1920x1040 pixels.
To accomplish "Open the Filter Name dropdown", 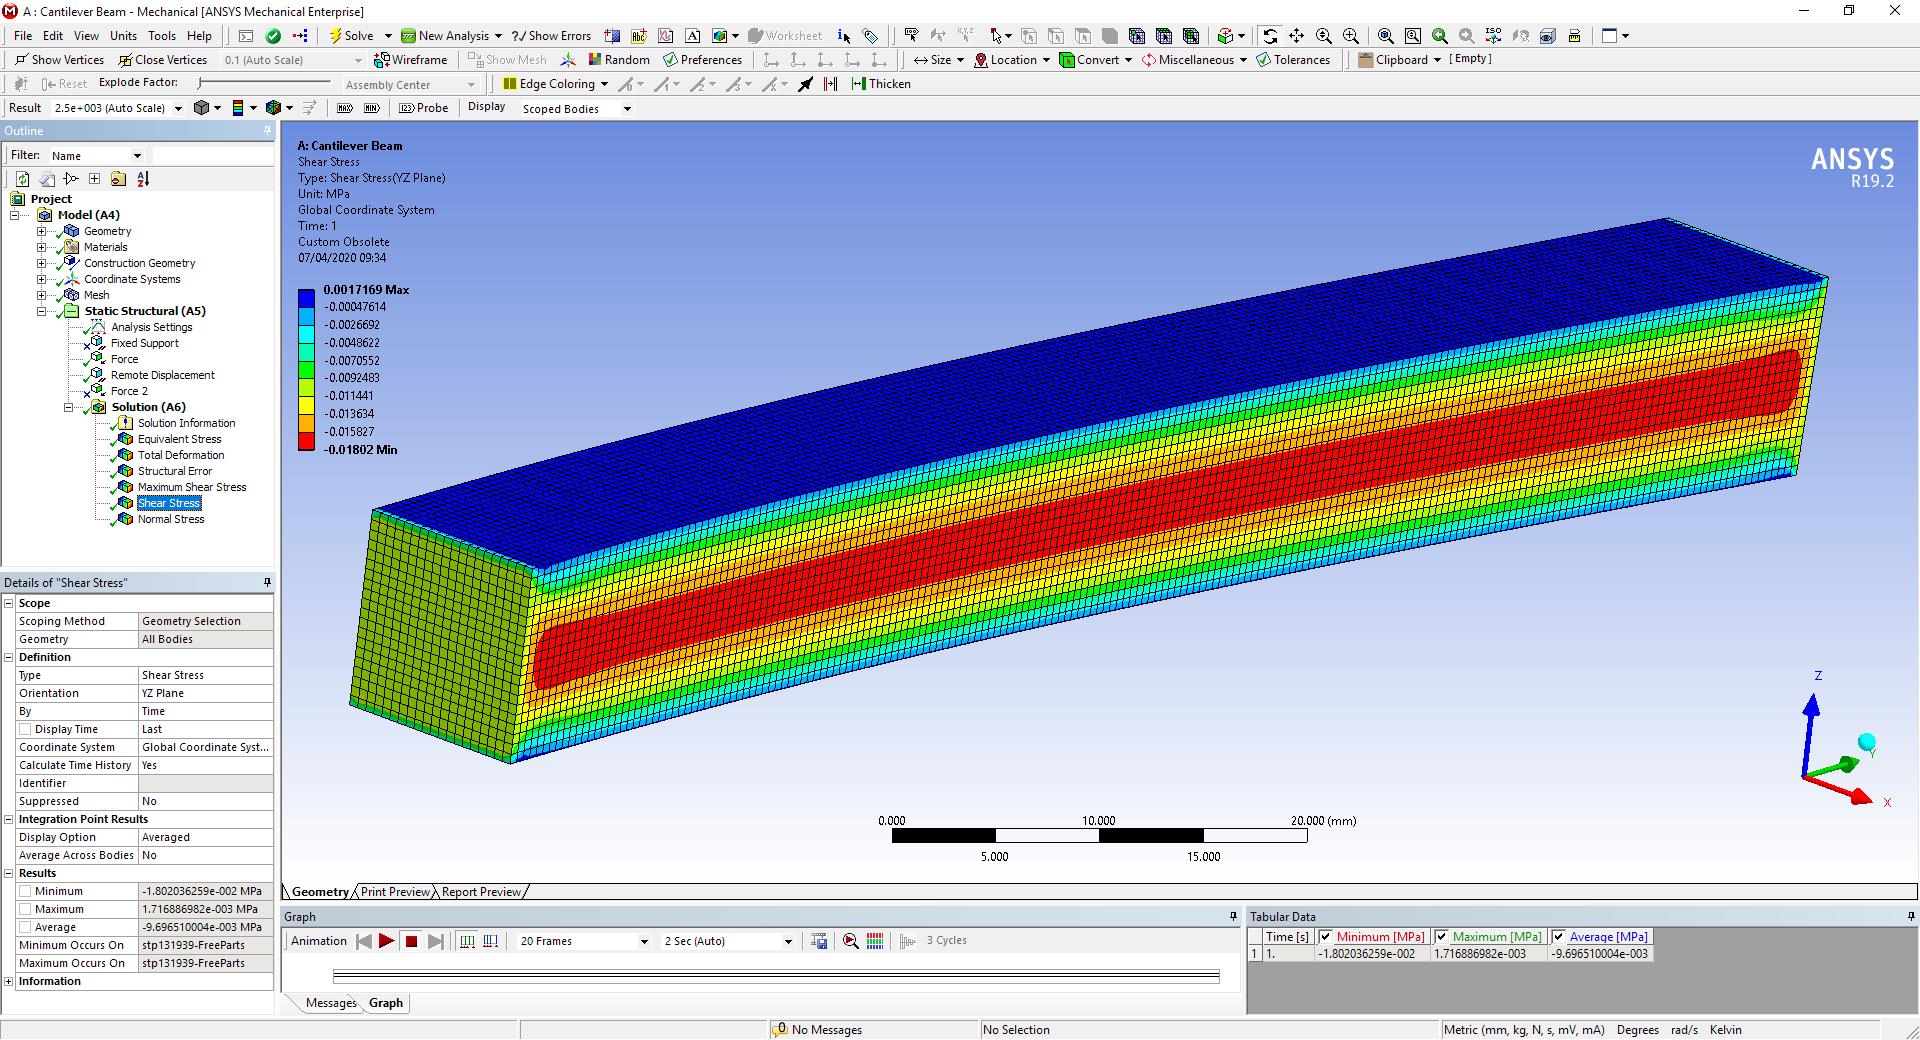I will pyautogui.click(x=137, y=156).
